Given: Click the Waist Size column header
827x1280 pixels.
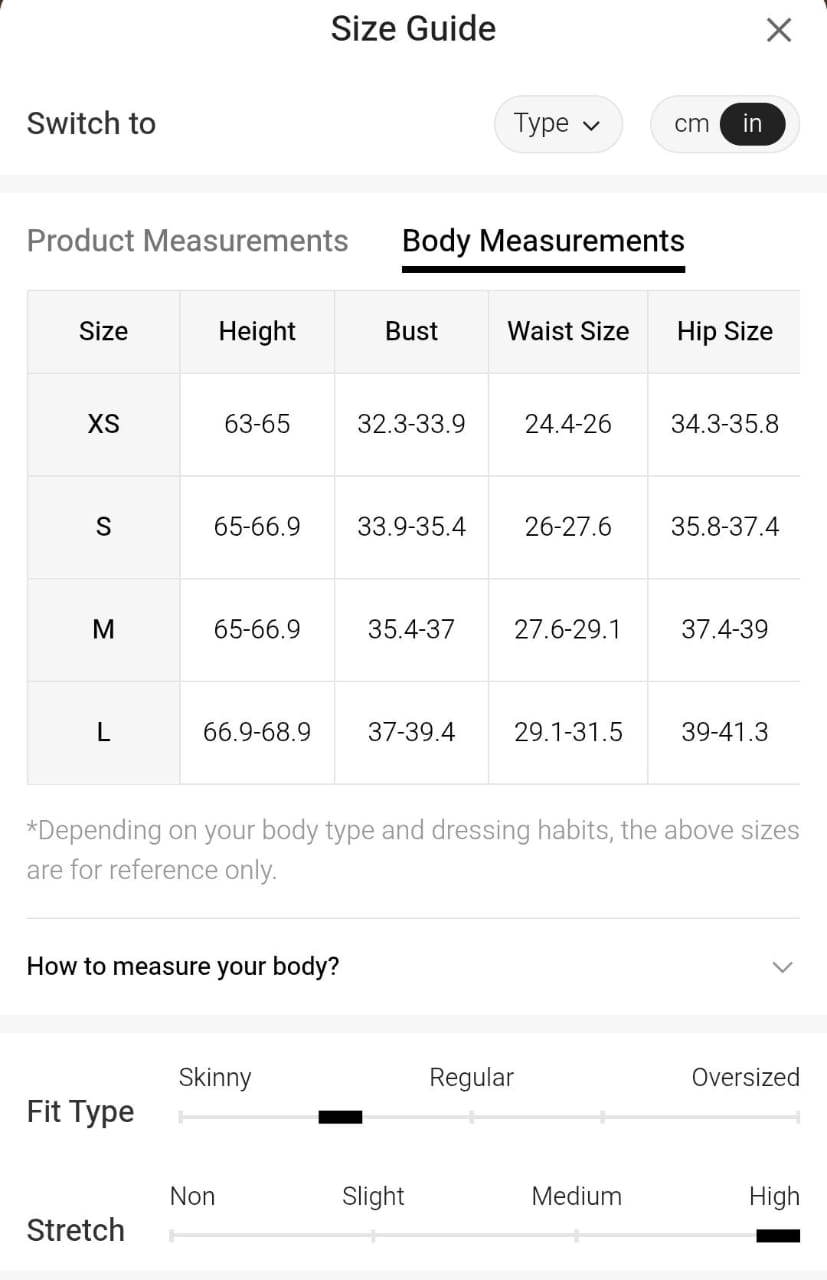Looking at the screenshot, I should click(568, 331).
